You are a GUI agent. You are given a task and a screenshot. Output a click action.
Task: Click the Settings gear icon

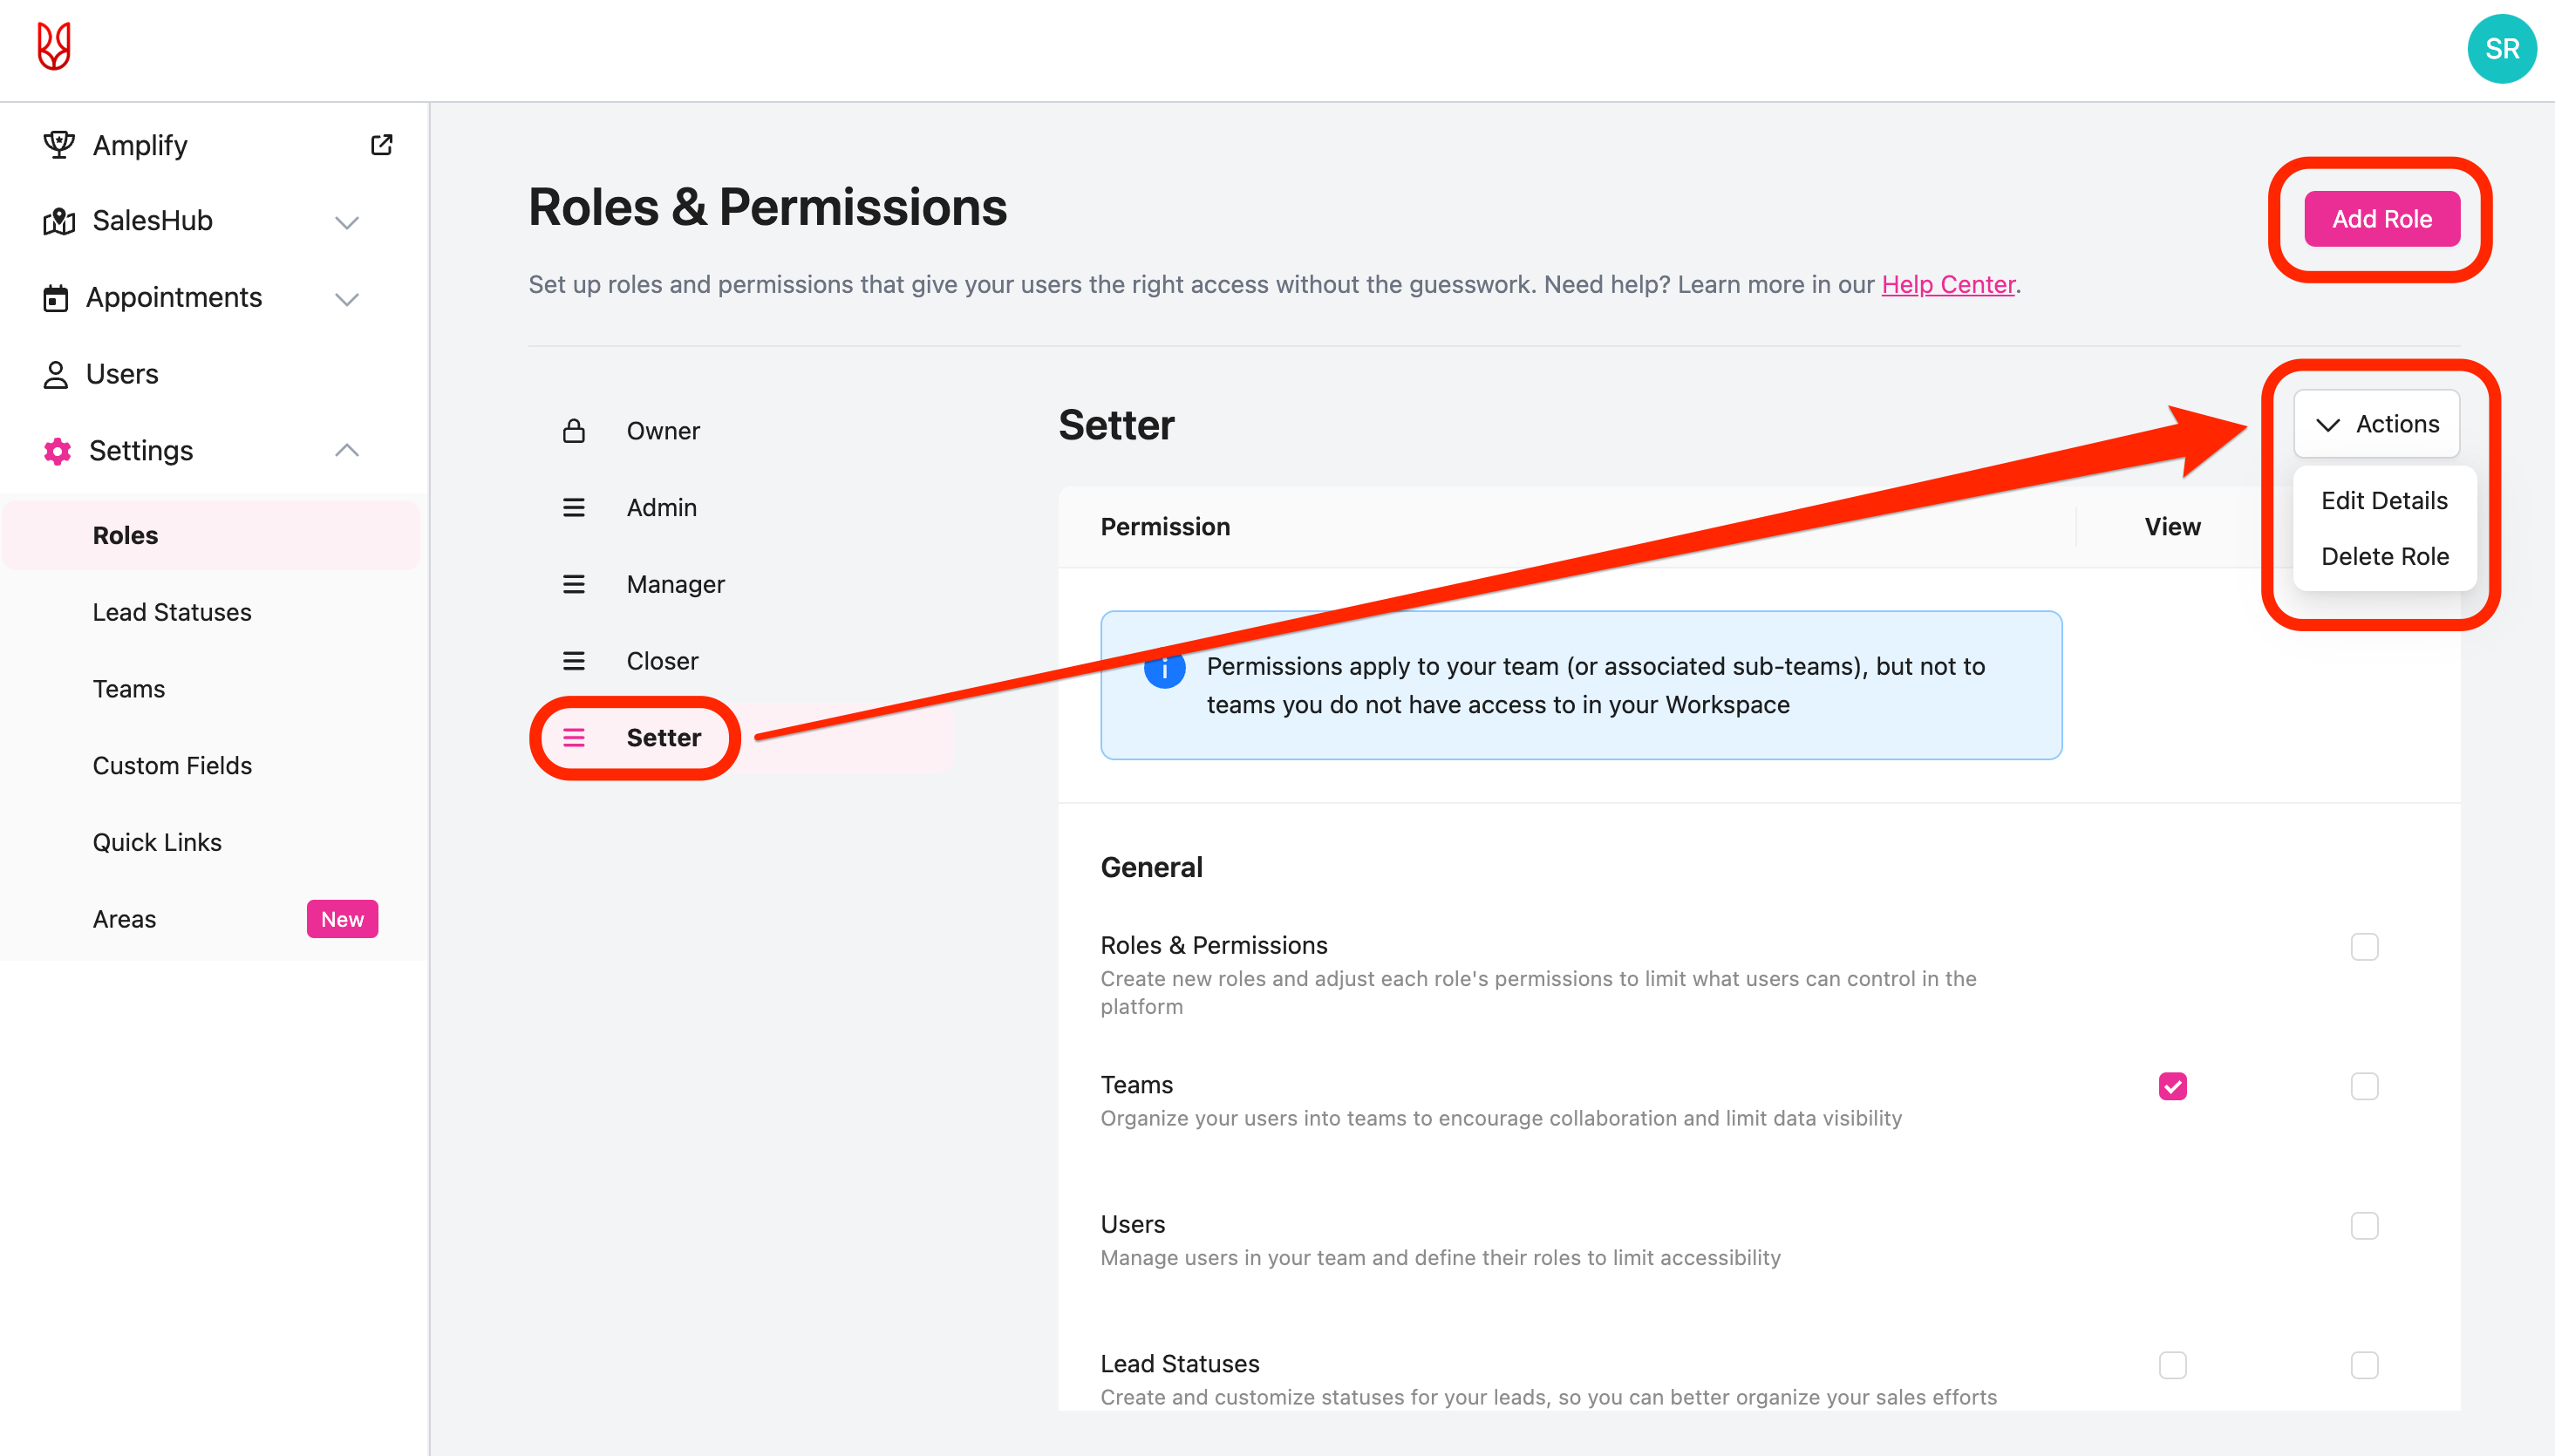click(x=58, y=451)
